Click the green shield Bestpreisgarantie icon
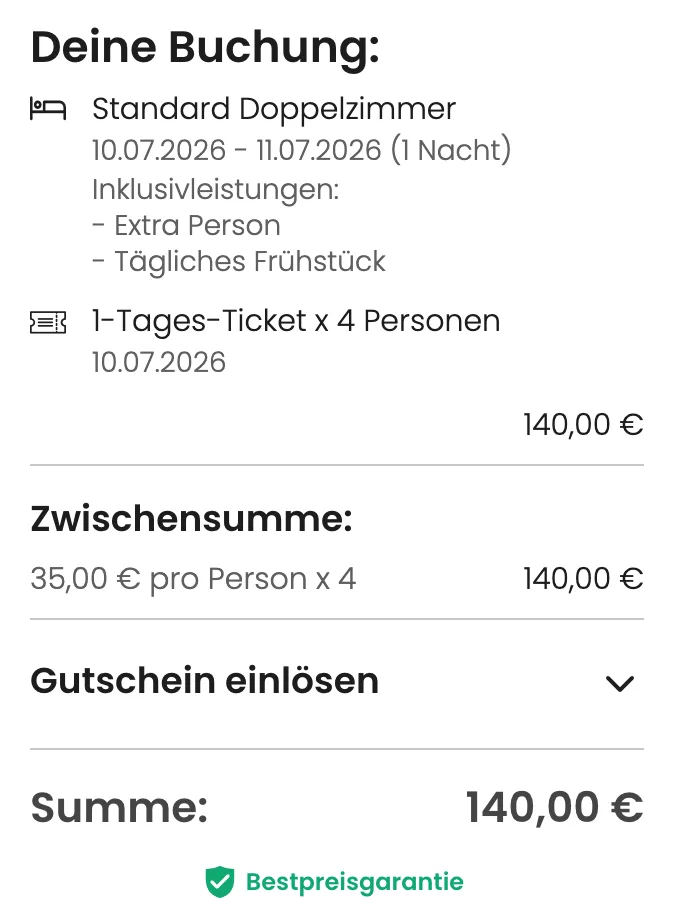The height and width of the screenshot is (924, 682). pos(220,882)
